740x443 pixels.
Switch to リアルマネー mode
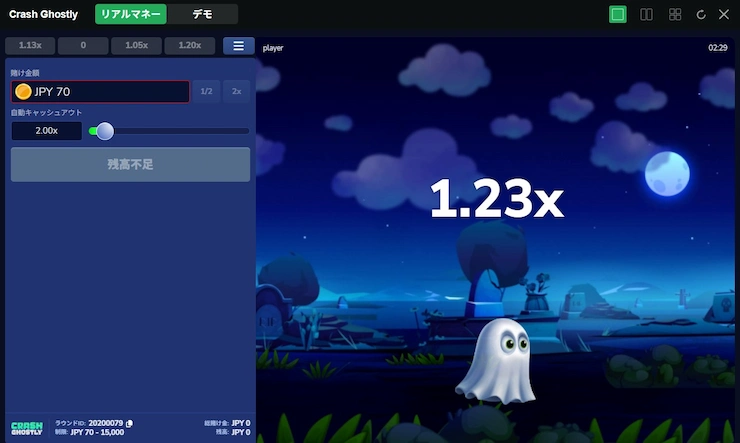point(130,14)
